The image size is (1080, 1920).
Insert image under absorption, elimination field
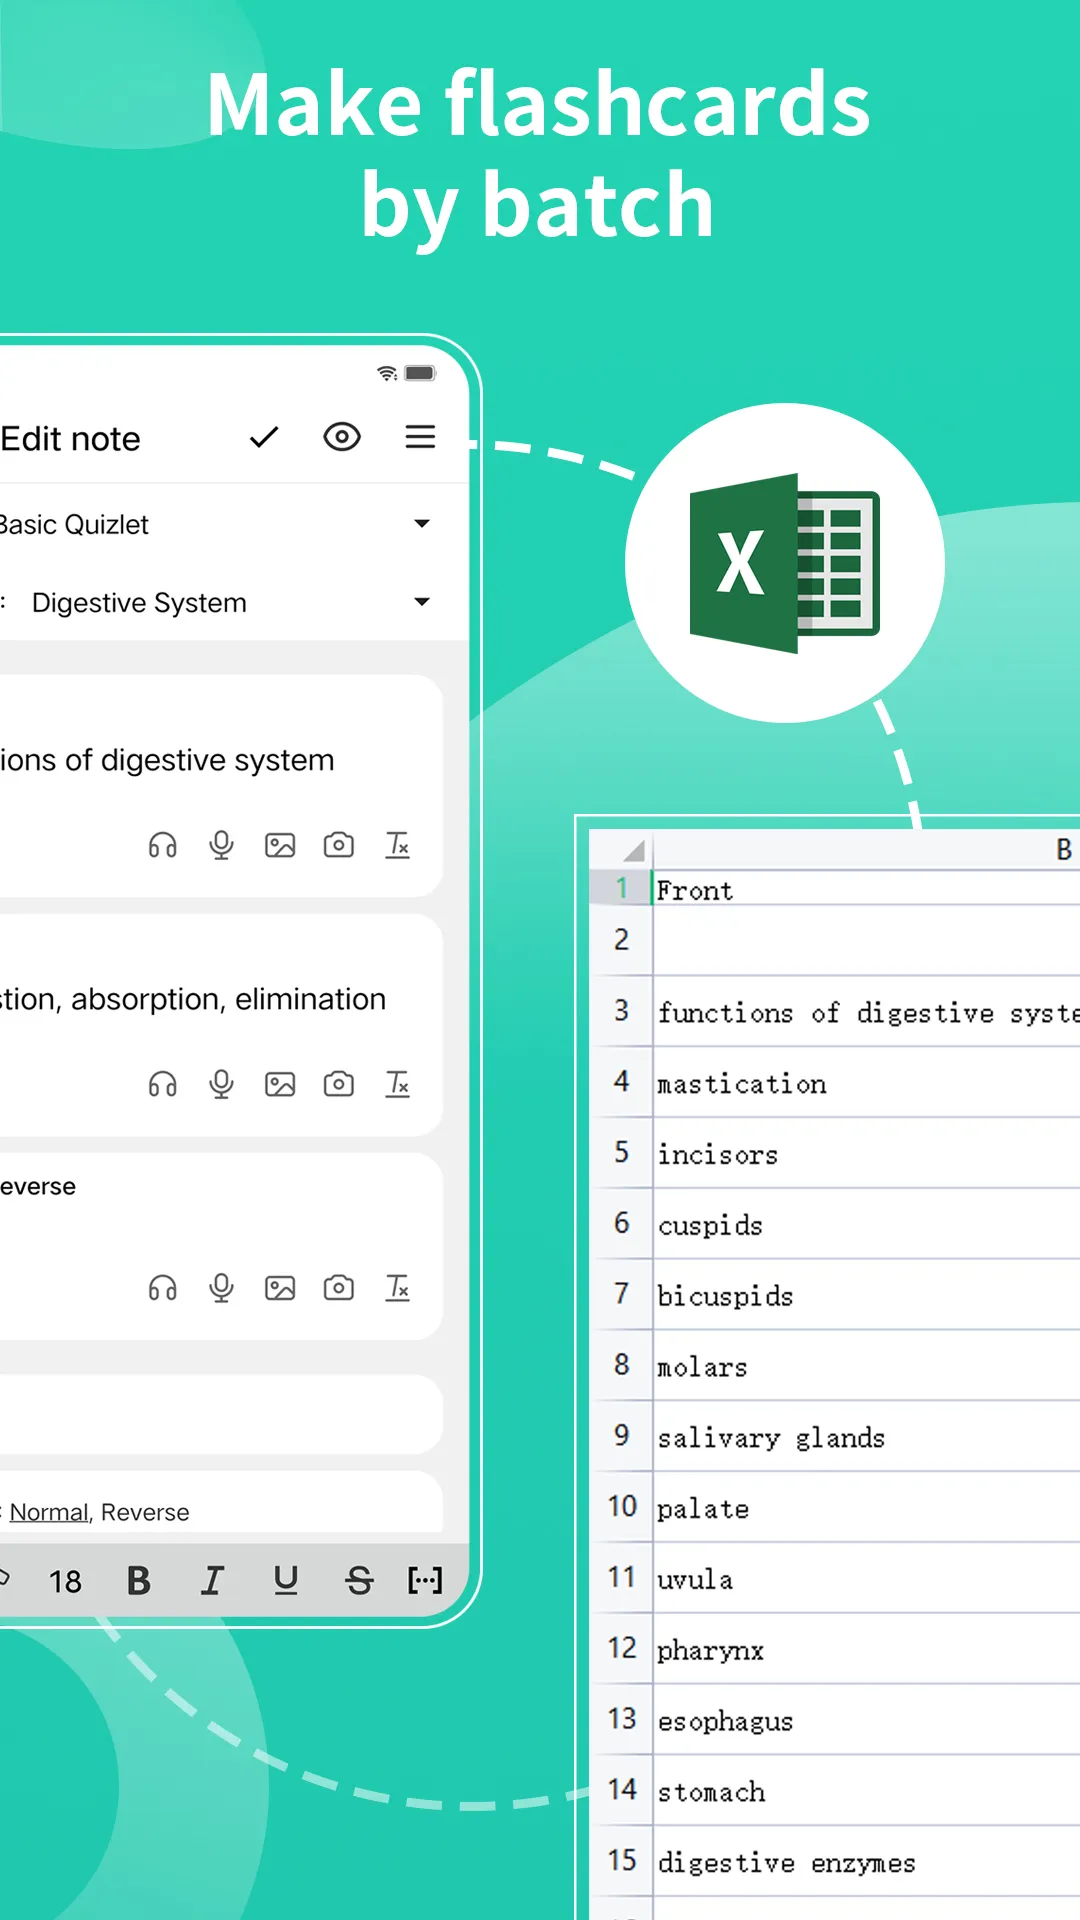coord(280,1084)
